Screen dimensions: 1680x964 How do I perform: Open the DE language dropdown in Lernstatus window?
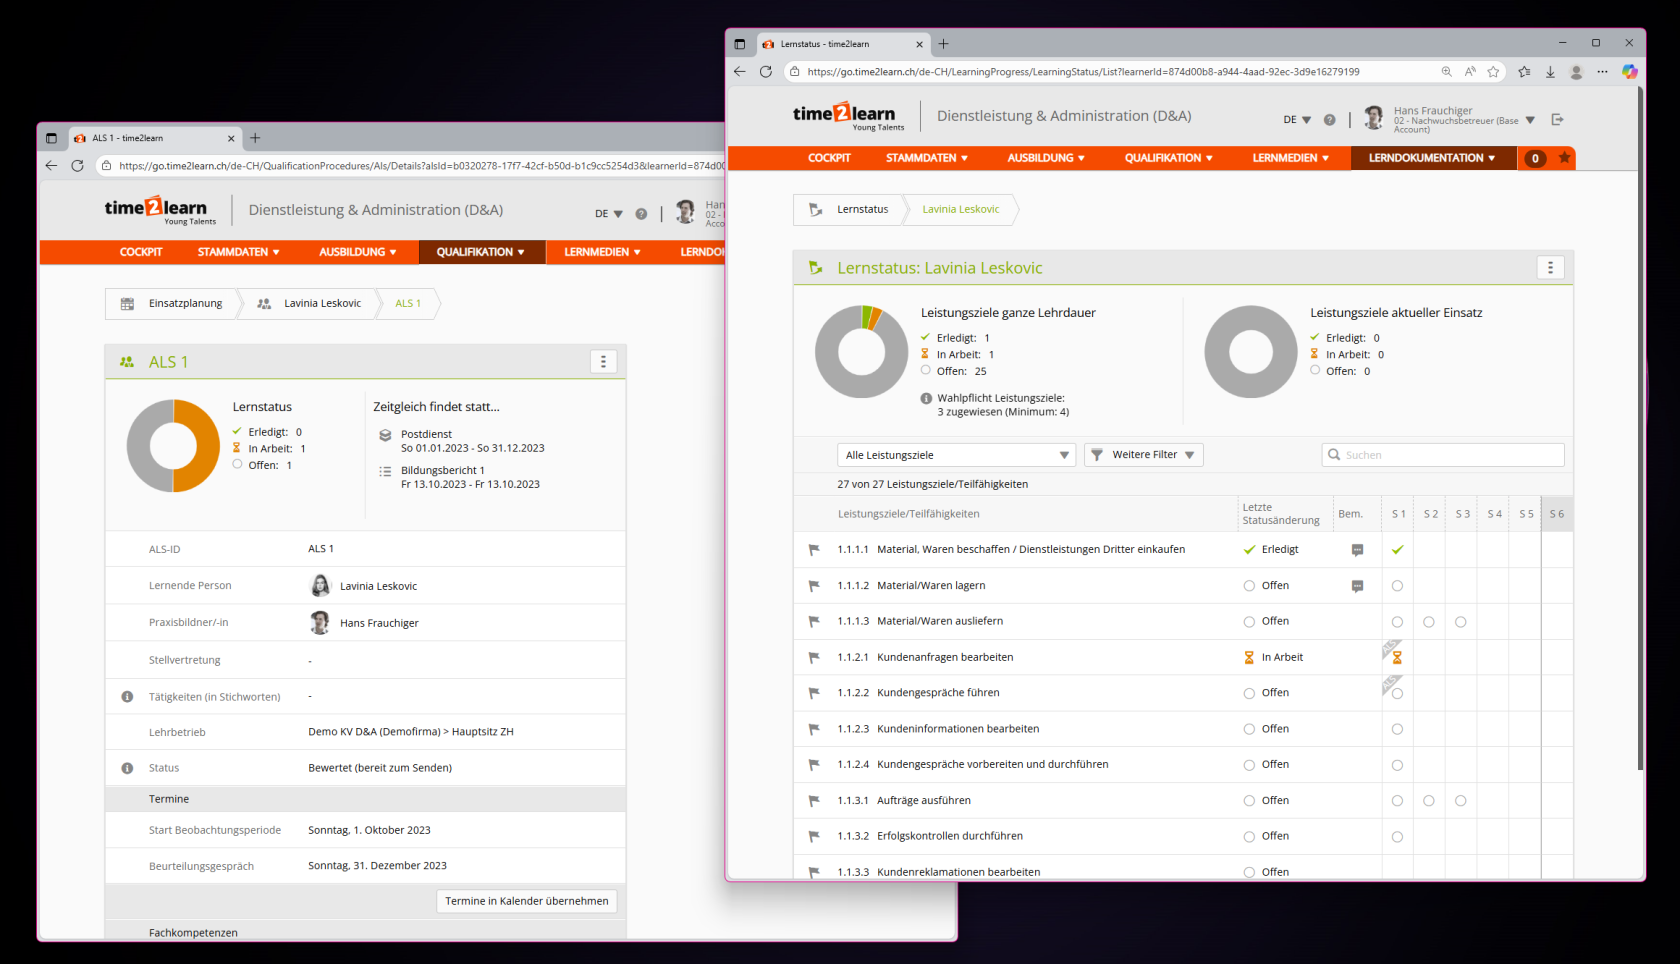1296,120
